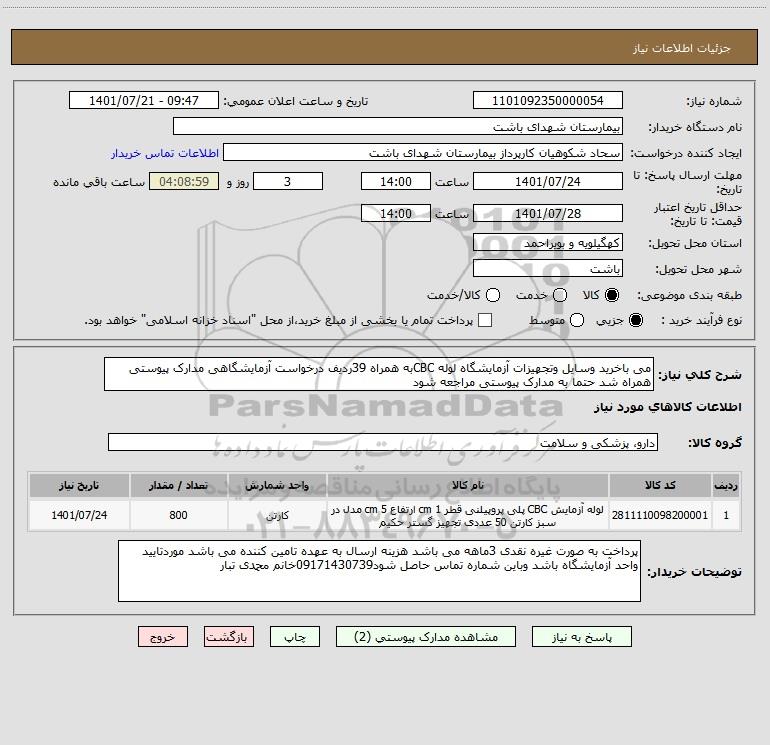Click the unit cell کارتن

(x=277, y=515)
